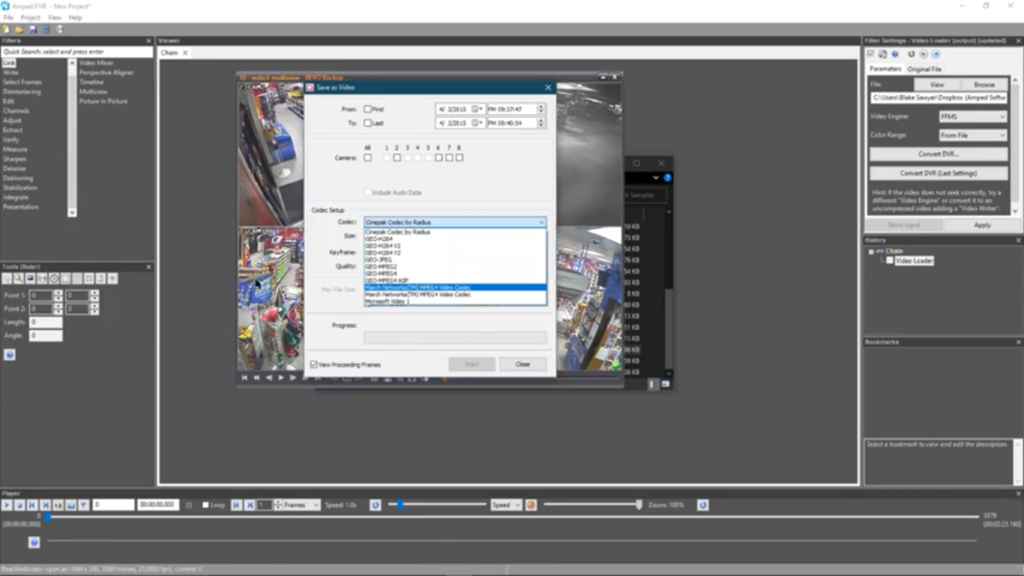
Task: Click Close button in Save as Video dialog
Action: [522, 364]
